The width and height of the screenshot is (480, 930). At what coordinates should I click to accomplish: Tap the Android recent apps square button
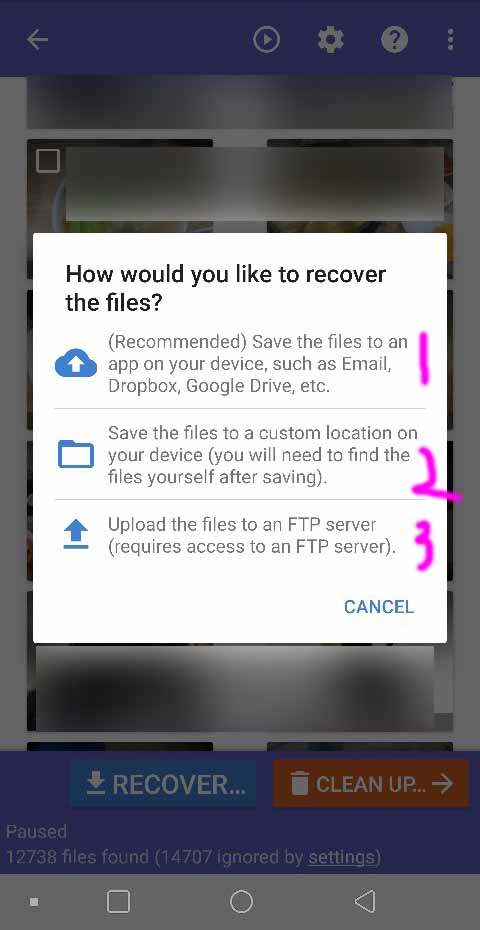point(119,902)
